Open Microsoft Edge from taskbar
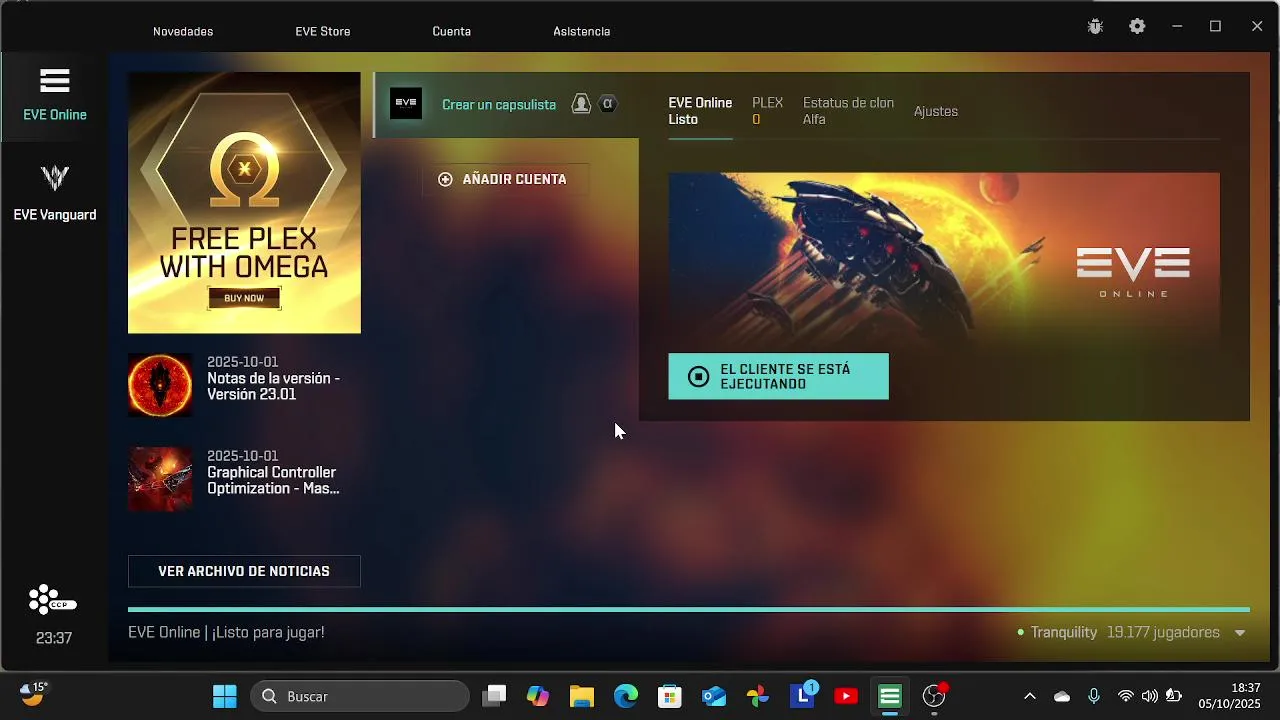The height and width of the screenshot is (720, 1280). [626, 696]
